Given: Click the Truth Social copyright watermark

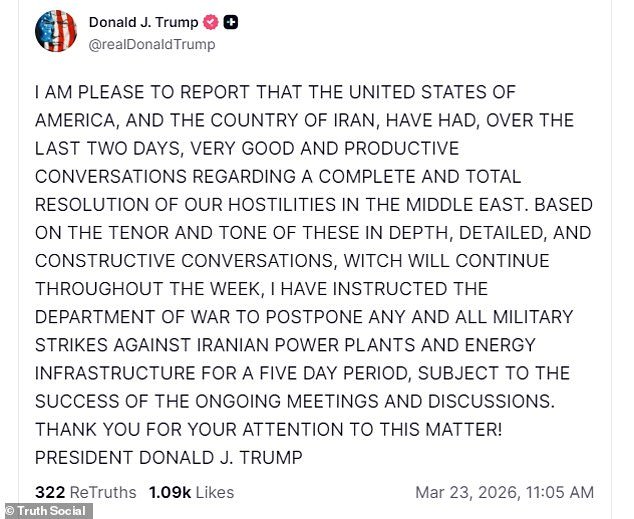Looking at the screenshot, I should coord(46,511).
